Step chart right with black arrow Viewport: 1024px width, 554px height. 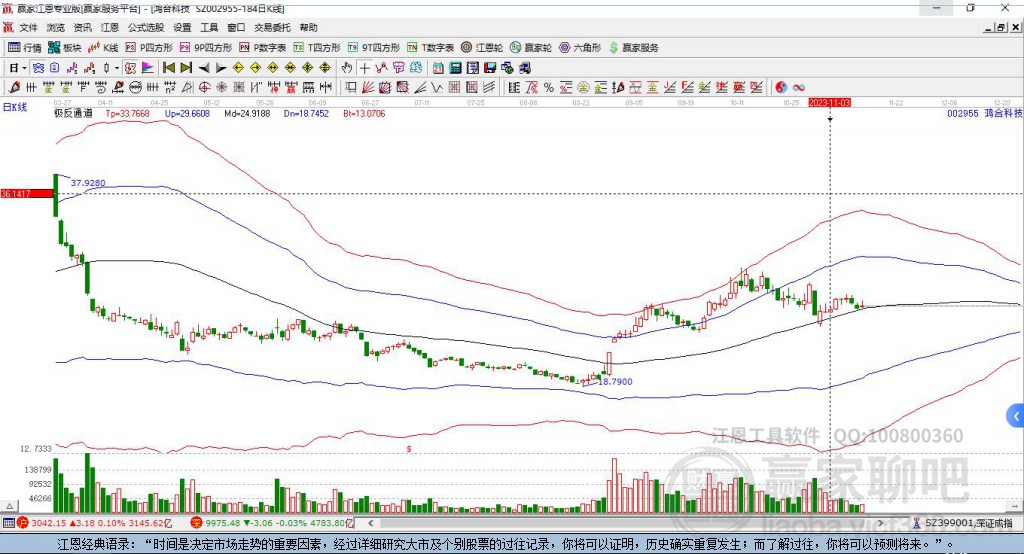tap(221, 68)
